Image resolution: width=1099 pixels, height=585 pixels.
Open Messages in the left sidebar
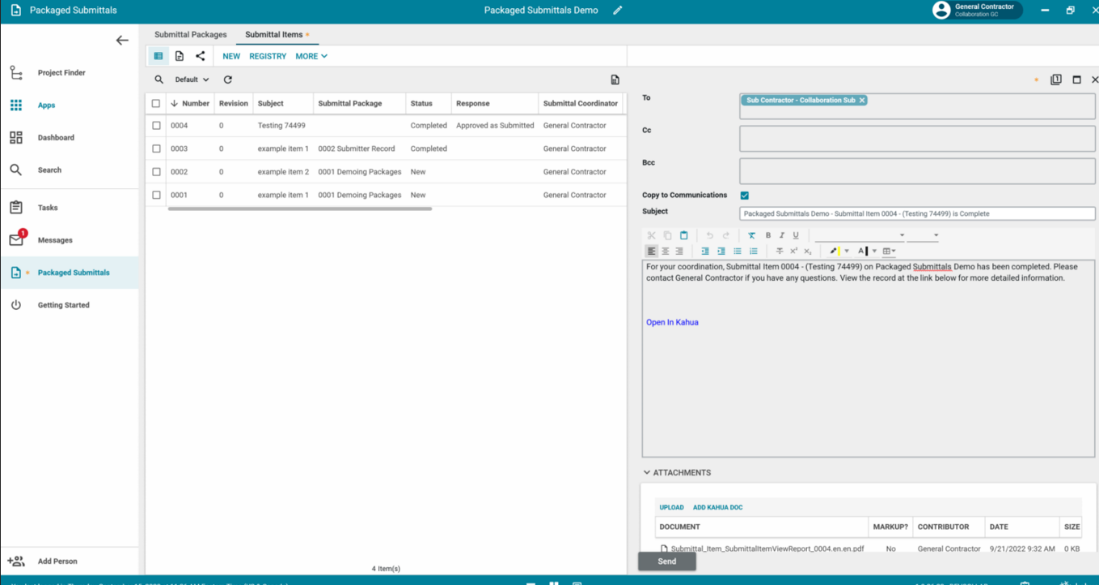(55, 240)
